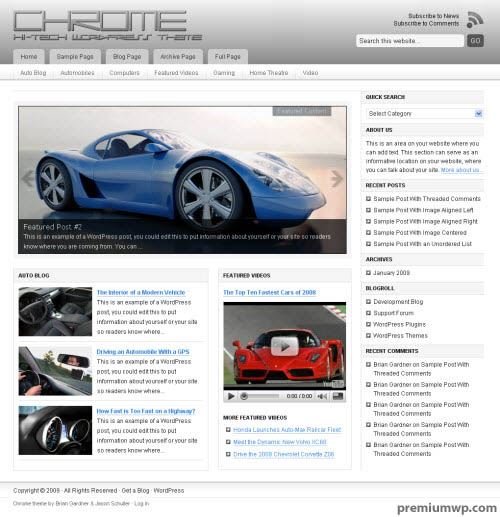Open How Fast is Too Fast article
500x517 pixels.
(x=146, y=411)
